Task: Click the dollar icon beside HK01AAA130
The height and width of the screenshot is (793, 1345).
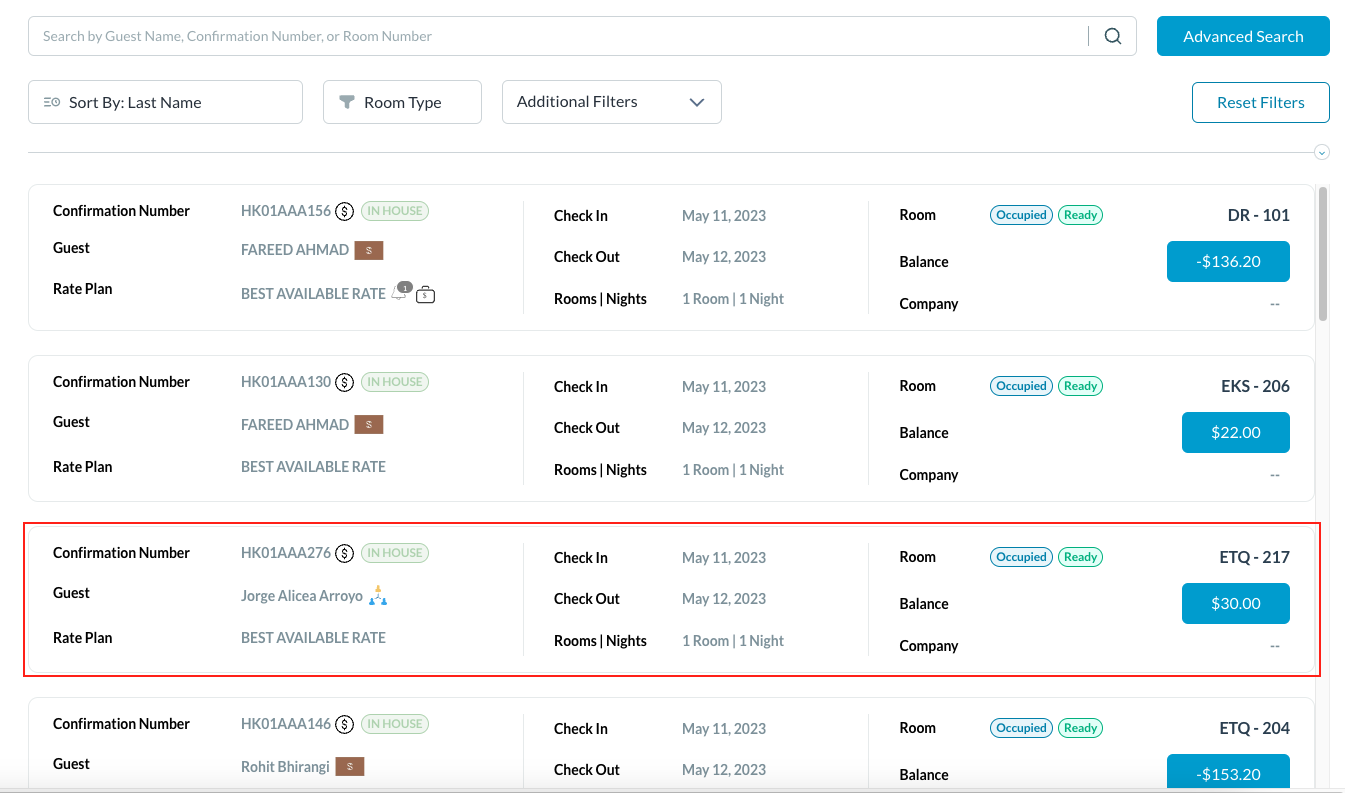Action: click(x=345, y=382)
